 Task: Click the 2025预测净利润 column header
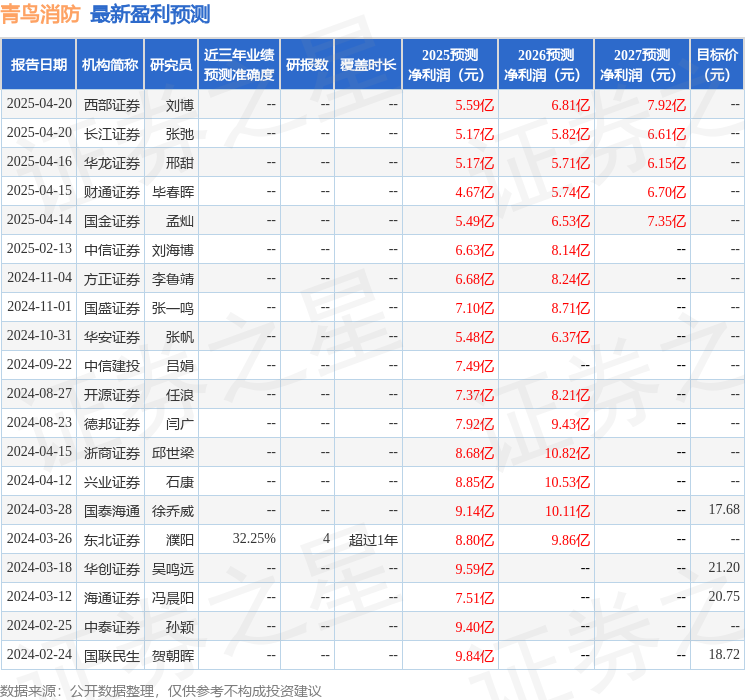click(x=450, y=65)
